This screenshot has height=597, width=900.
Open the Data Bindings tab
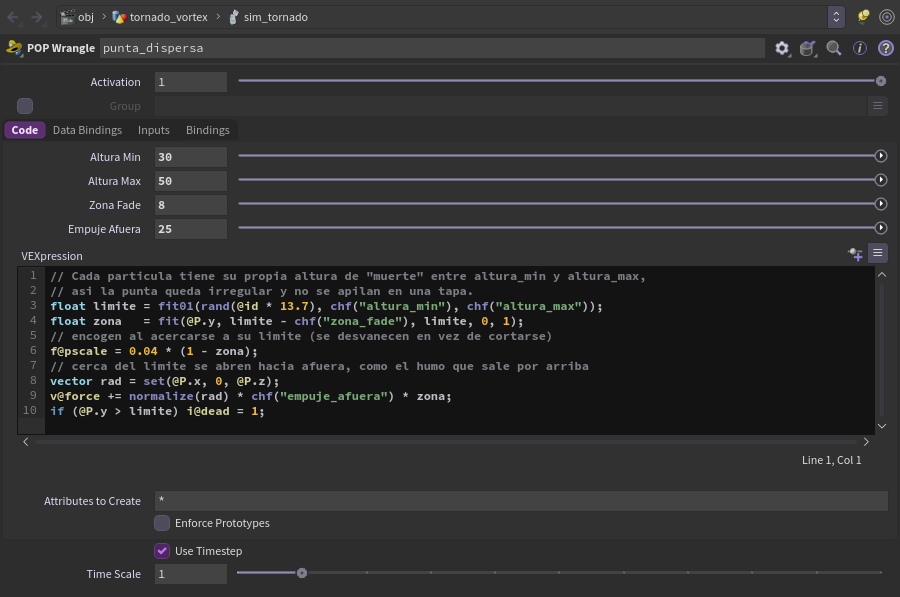(x=87, y=130)
